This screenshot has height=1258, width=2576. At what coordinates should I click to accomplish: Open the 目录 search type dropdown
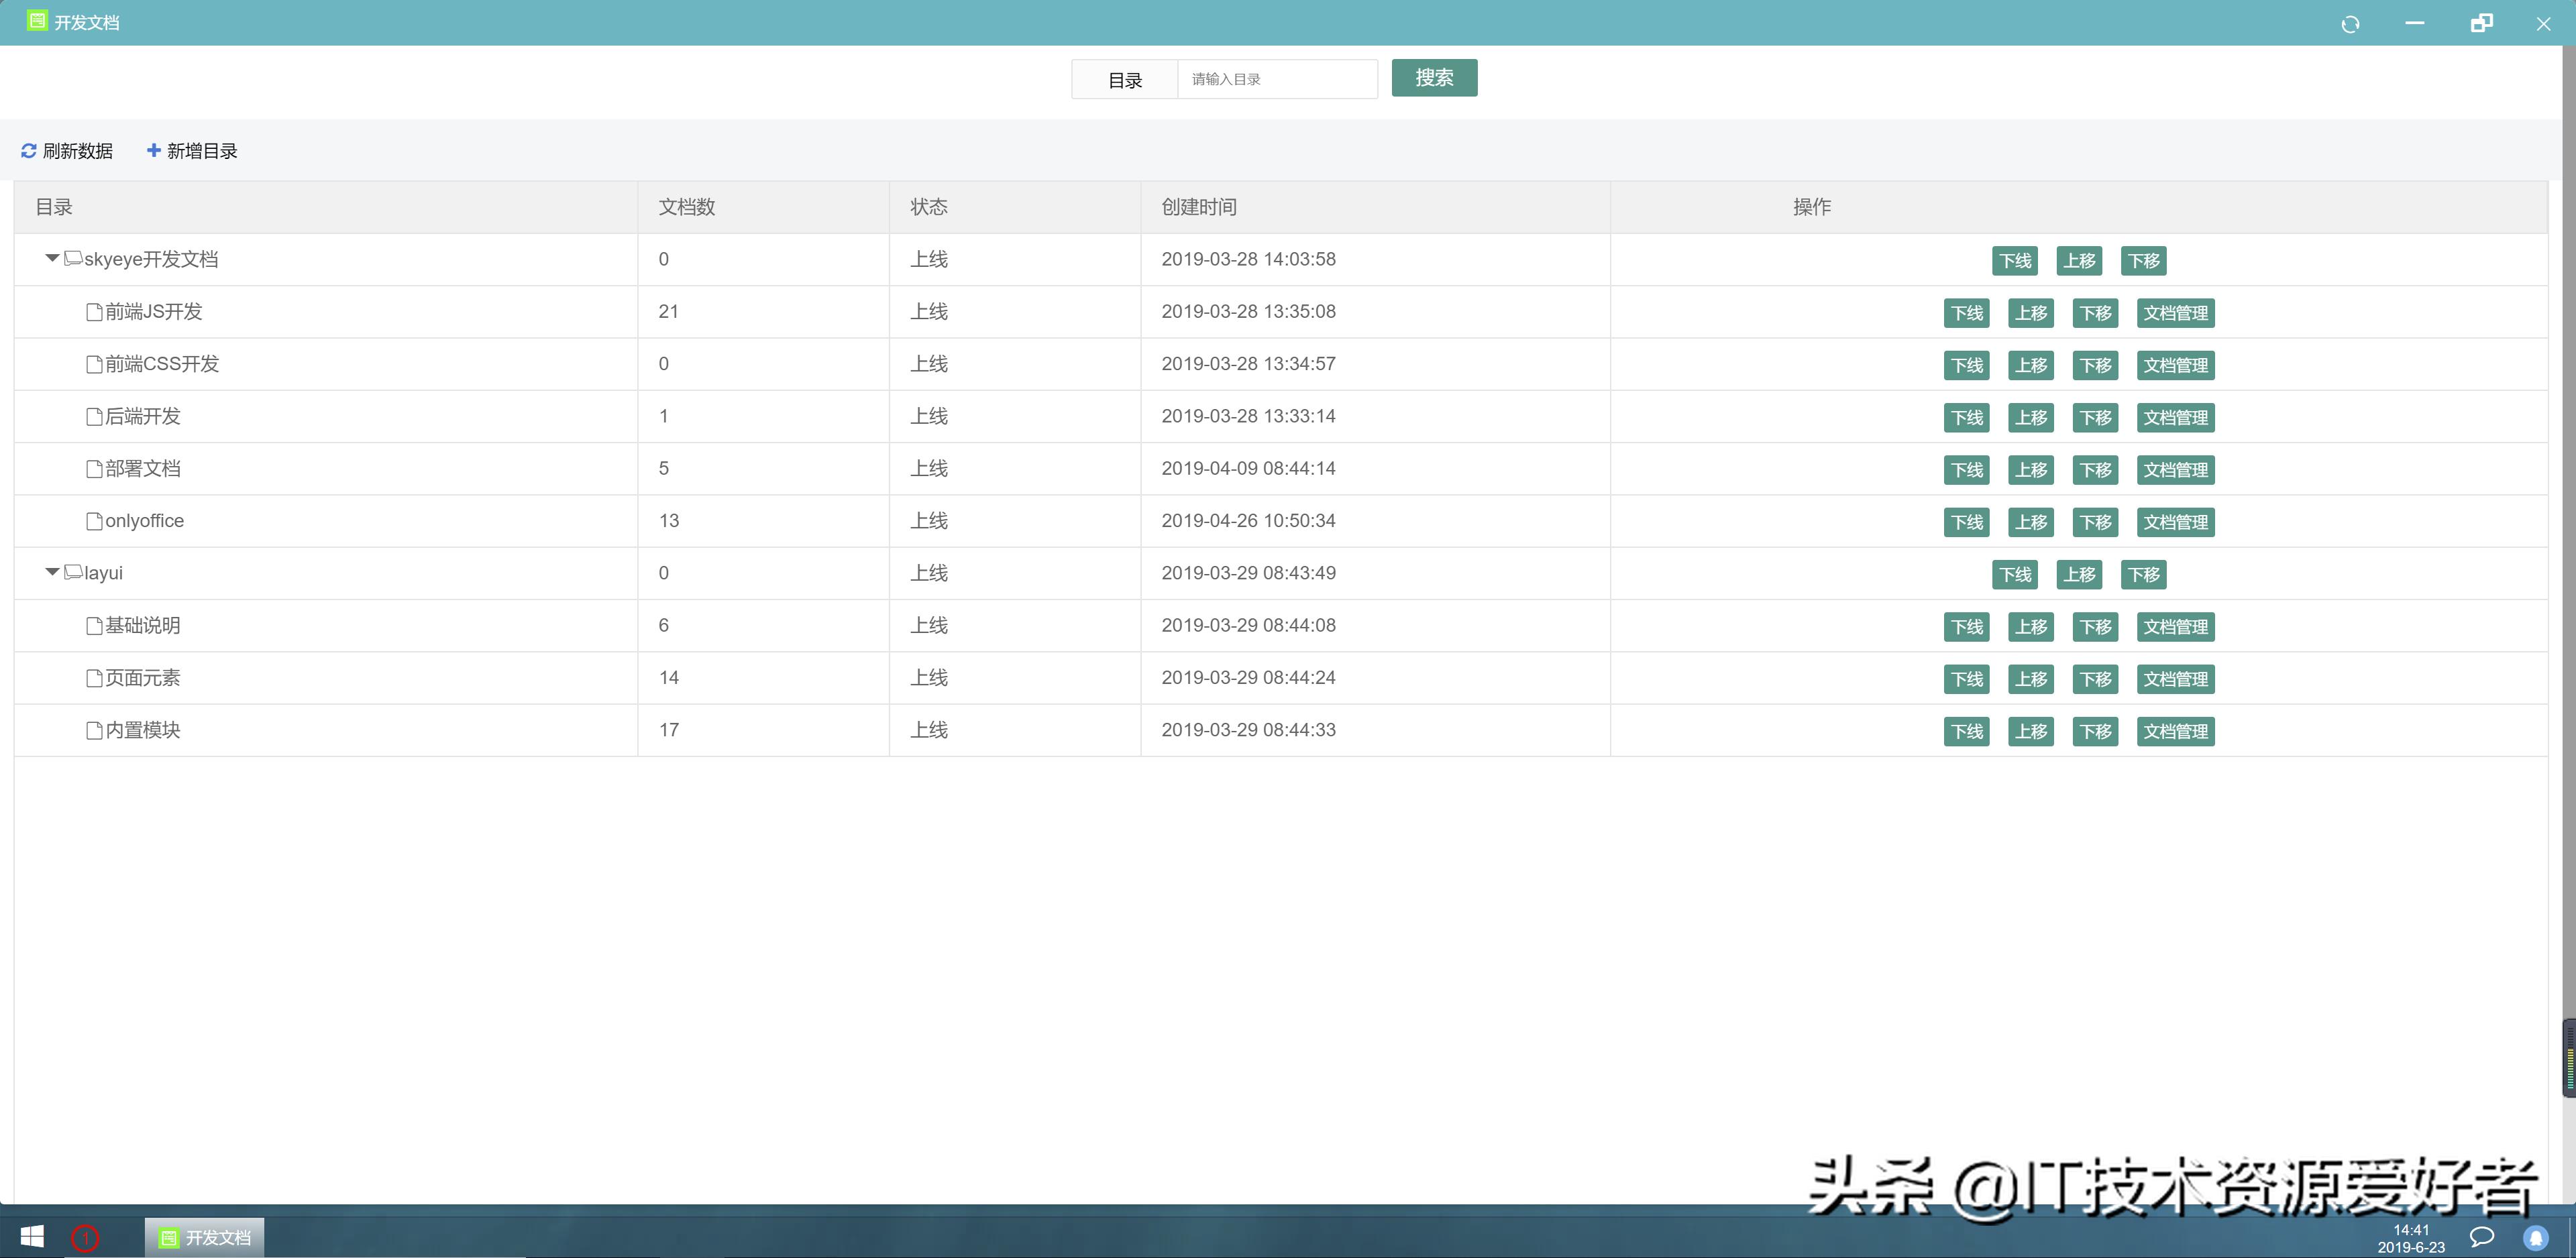1124,79
